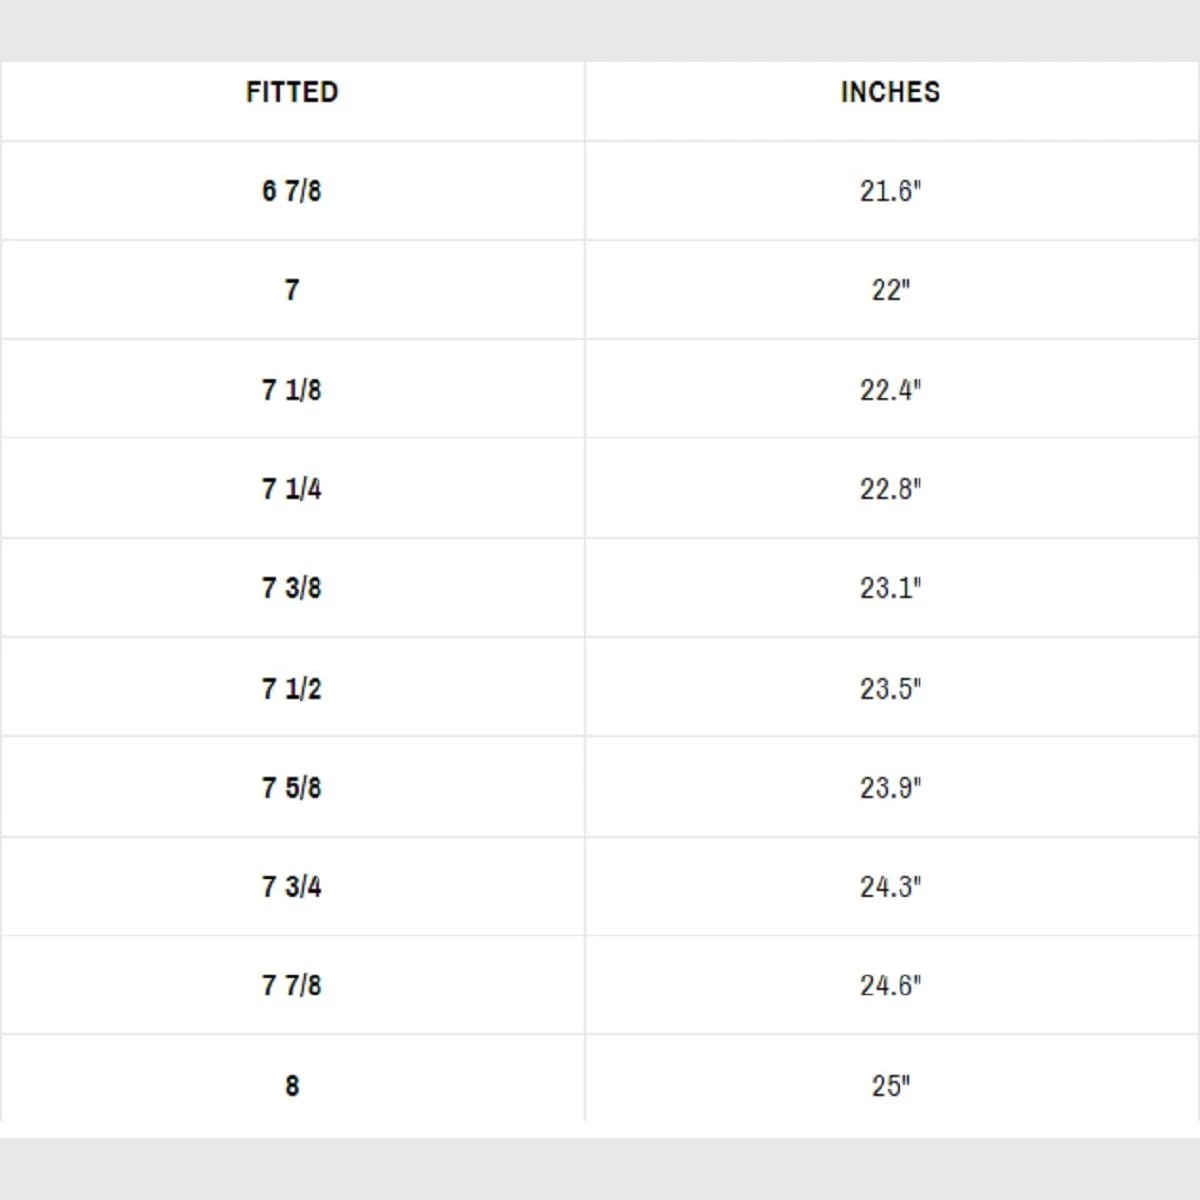Click the 23.5" measurement value
The image size is (1200, 1200).
pos(890,688)
